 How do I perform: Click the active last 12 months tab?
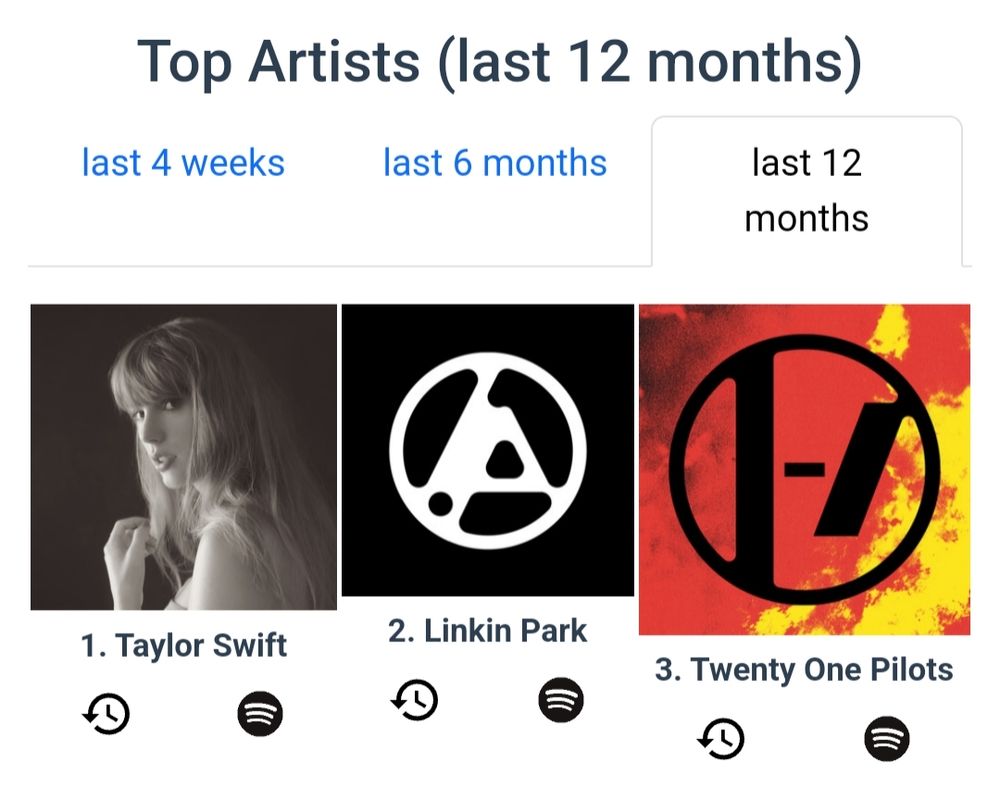pos(806,190)
